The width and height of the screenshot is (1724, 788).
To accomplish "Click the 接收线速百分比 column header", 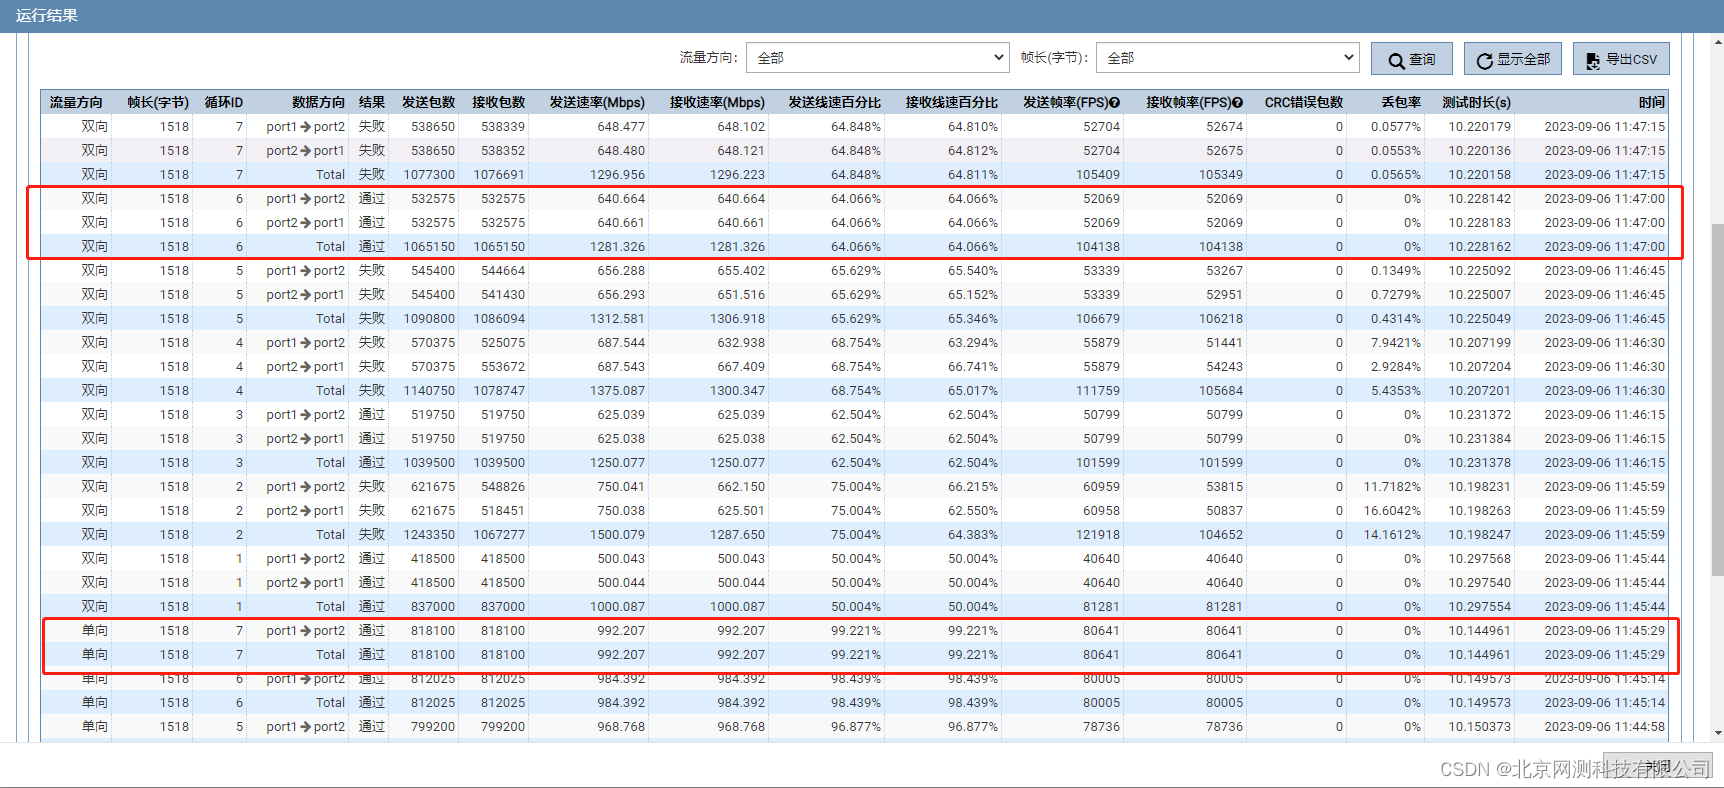I will (x=952, y=103).
